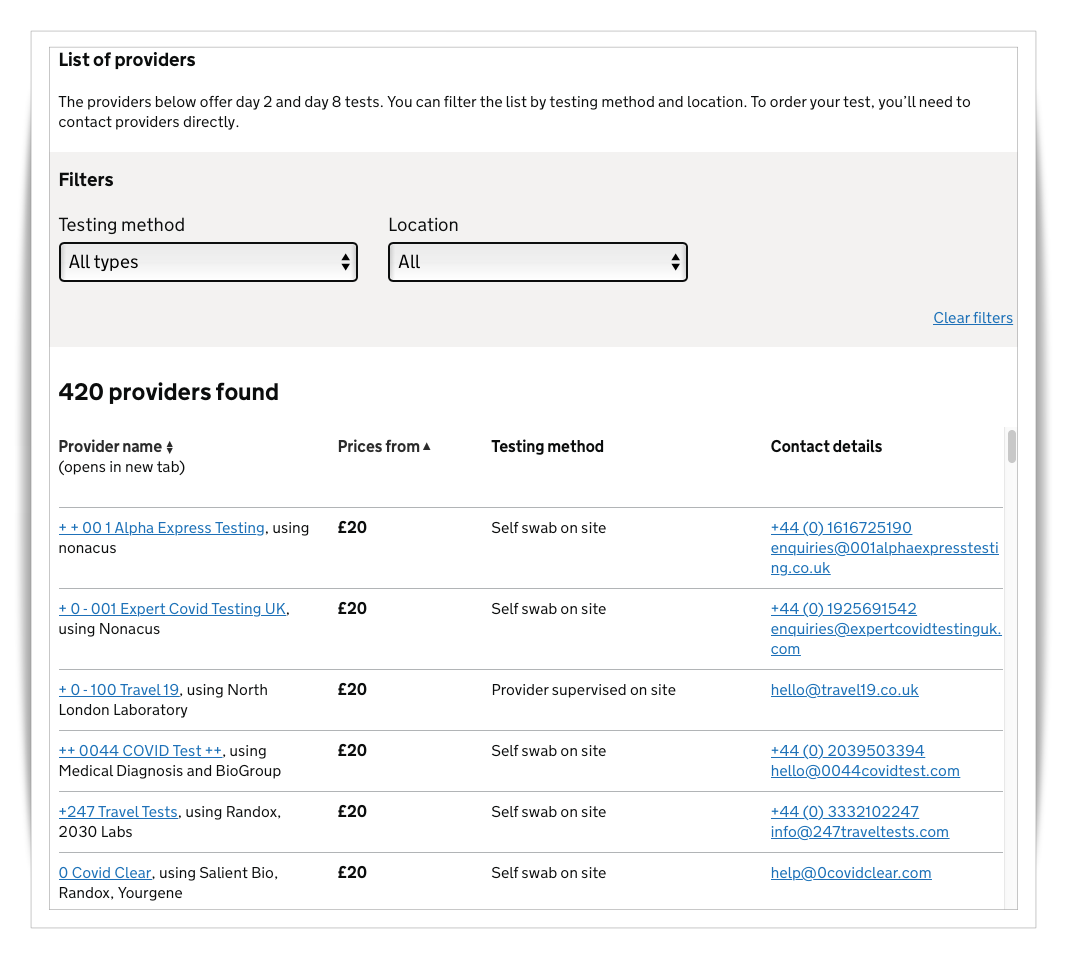Screen dimensions: 1067x959
Task: Sort by Prices from arrow
Action: tap(427, 446)
